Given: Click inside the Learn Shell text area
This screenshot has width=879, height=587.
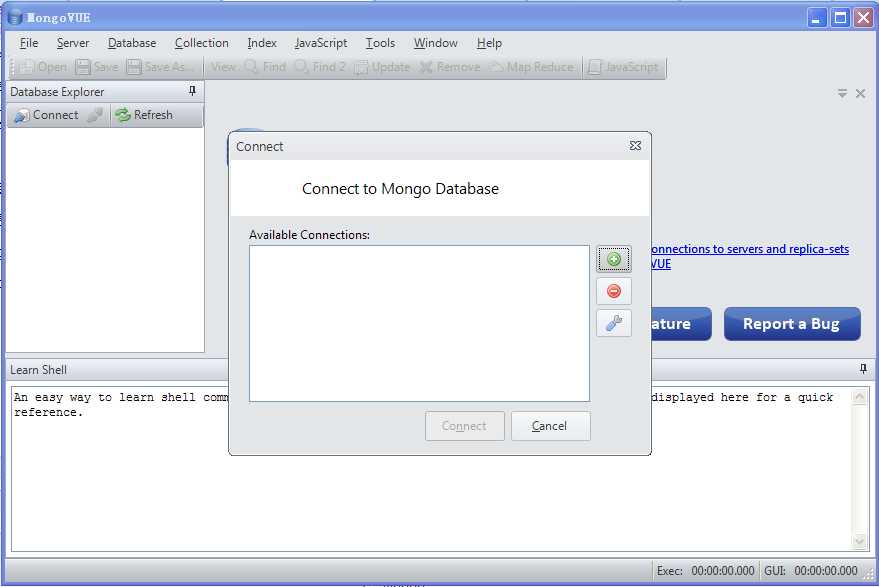Looking at the screenshot, I should click(431, 469).
